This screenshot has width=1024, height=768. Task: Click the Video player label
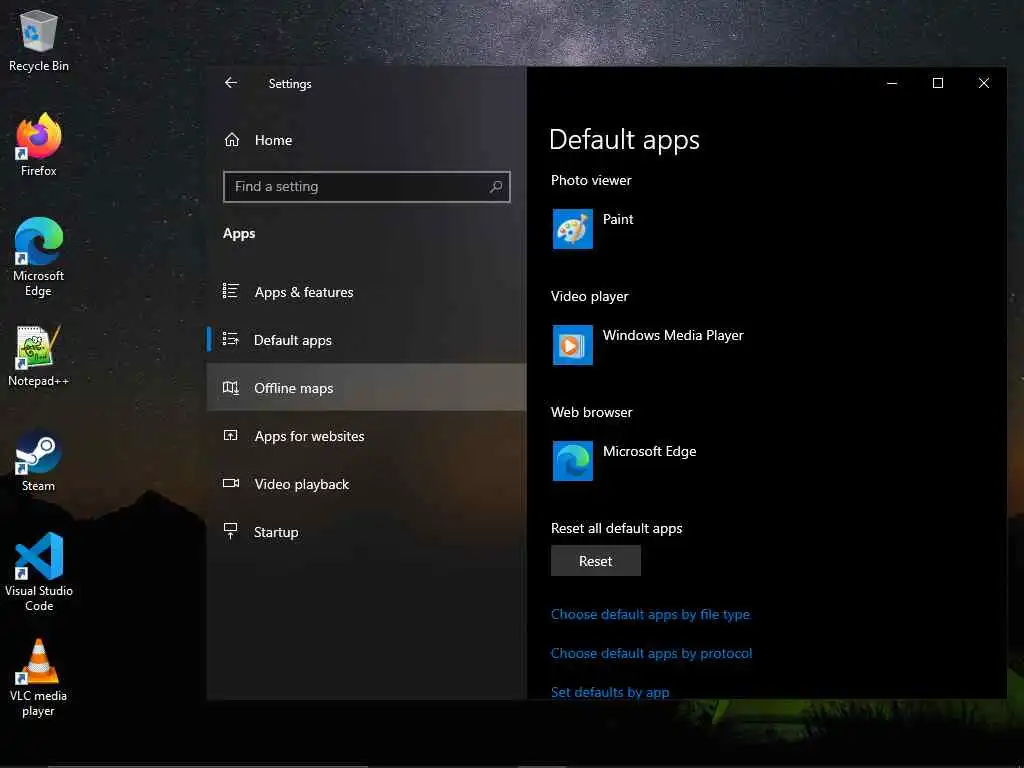pos(590,296)
